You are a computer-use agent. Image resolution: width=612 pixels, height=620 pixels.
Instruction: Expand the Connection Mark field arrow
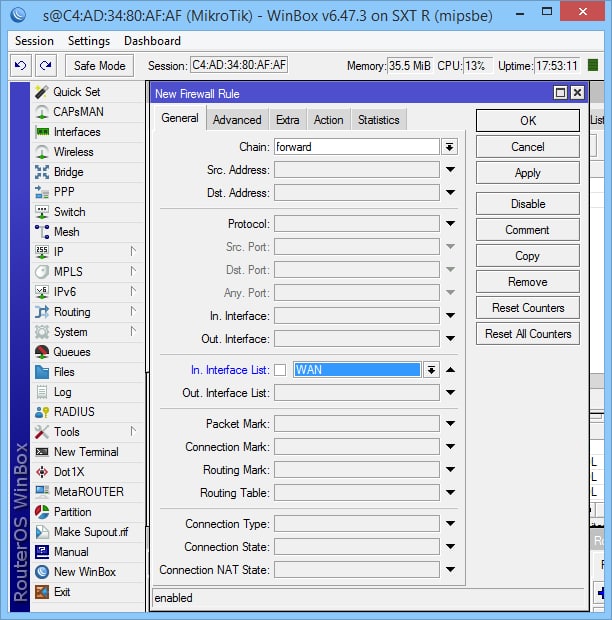tap(450, 446)
